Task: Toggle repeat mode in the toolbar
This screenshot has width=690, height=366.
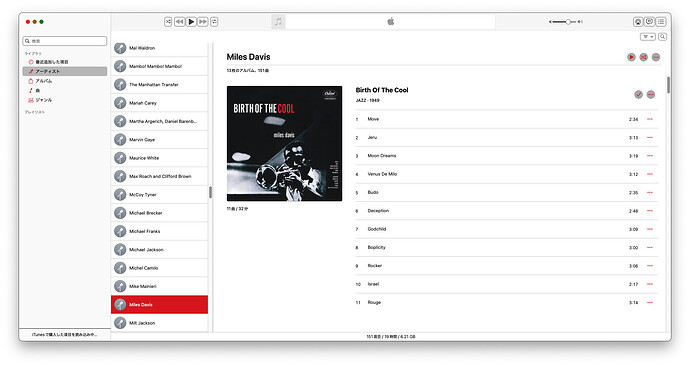Action: (214, 22)
